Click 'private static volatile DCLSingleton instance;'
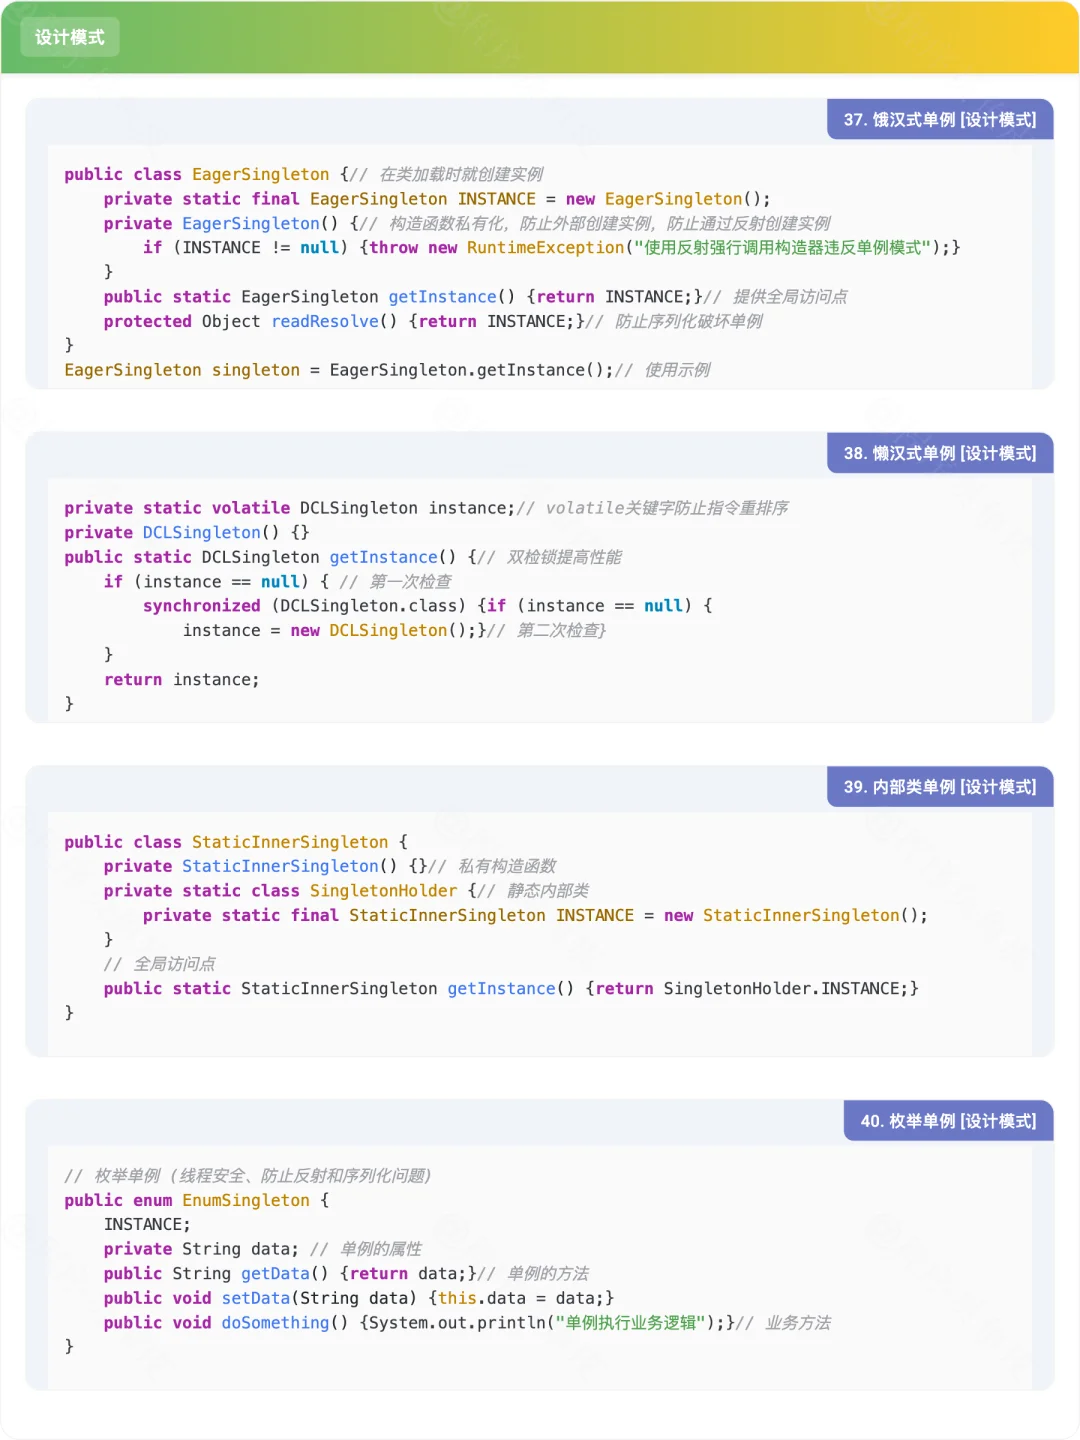This screenshot has width=1080, height=1440. coord(290,508)
